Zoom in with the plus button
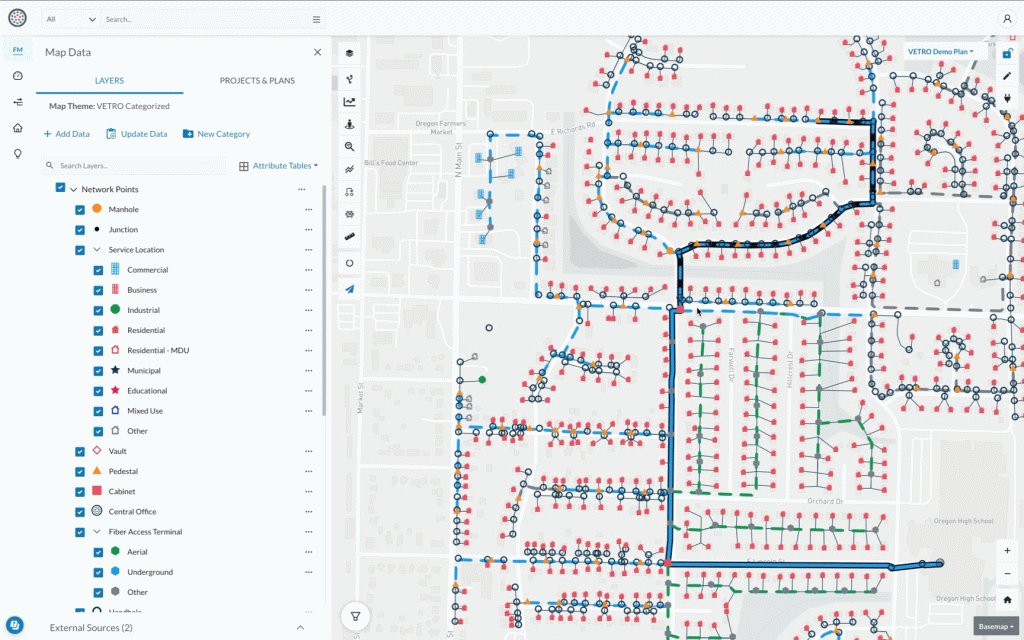This screenshot has width=1024, height=640. point(1007,551)
